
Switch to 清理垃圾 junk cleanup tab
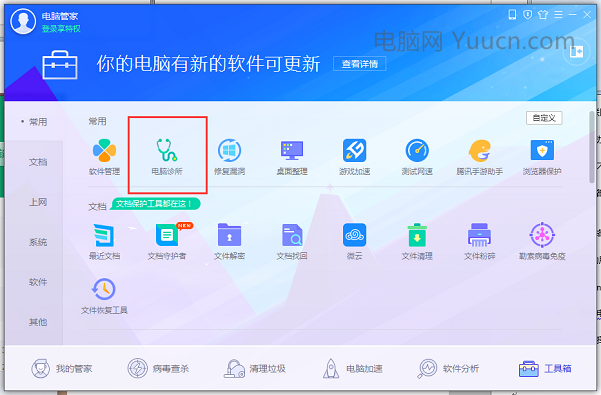(x=255, y=369)
